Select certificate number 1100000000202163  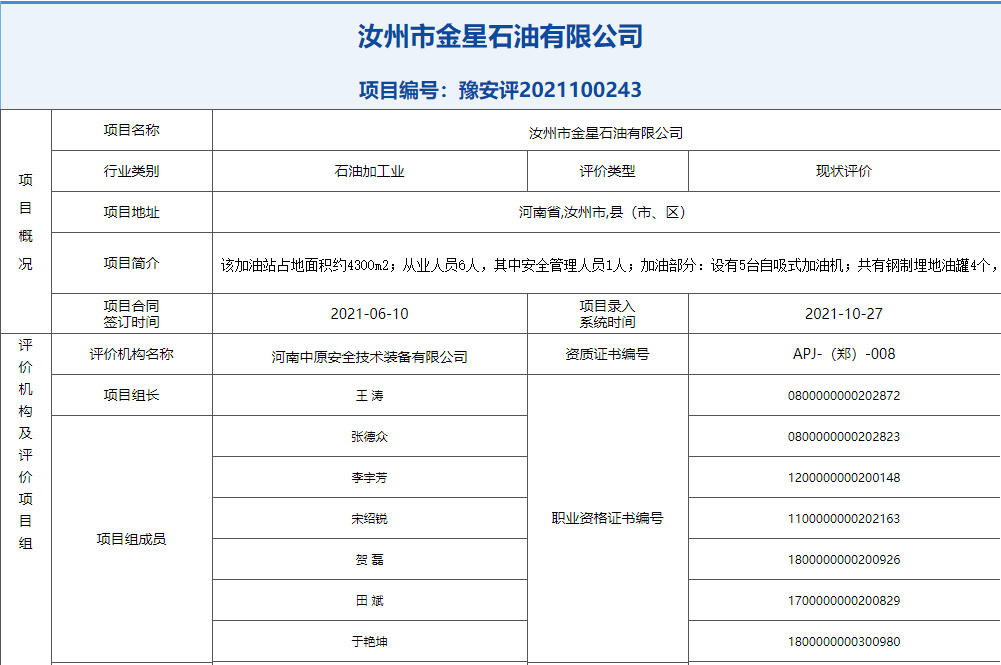pos(844,518)
